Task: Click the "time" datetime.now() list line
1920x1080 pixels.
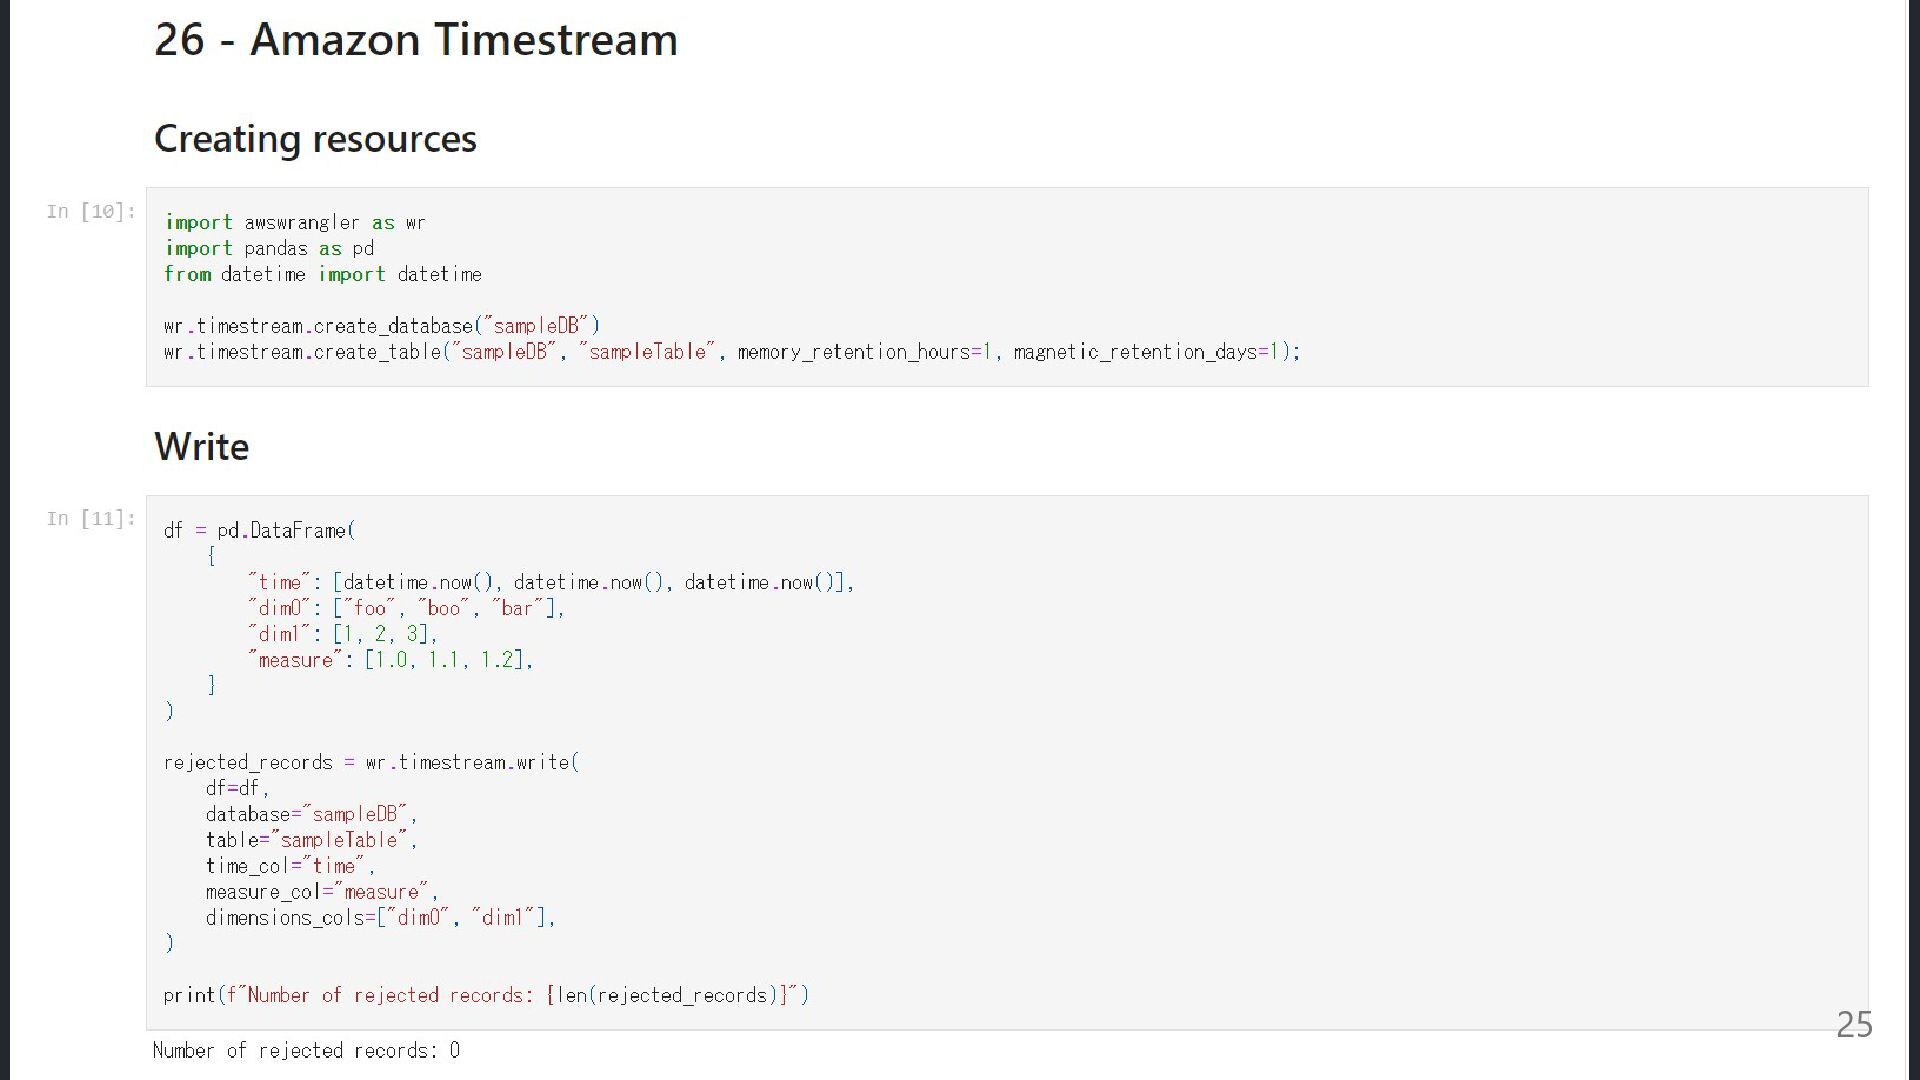Action: [x=550, y=582]
